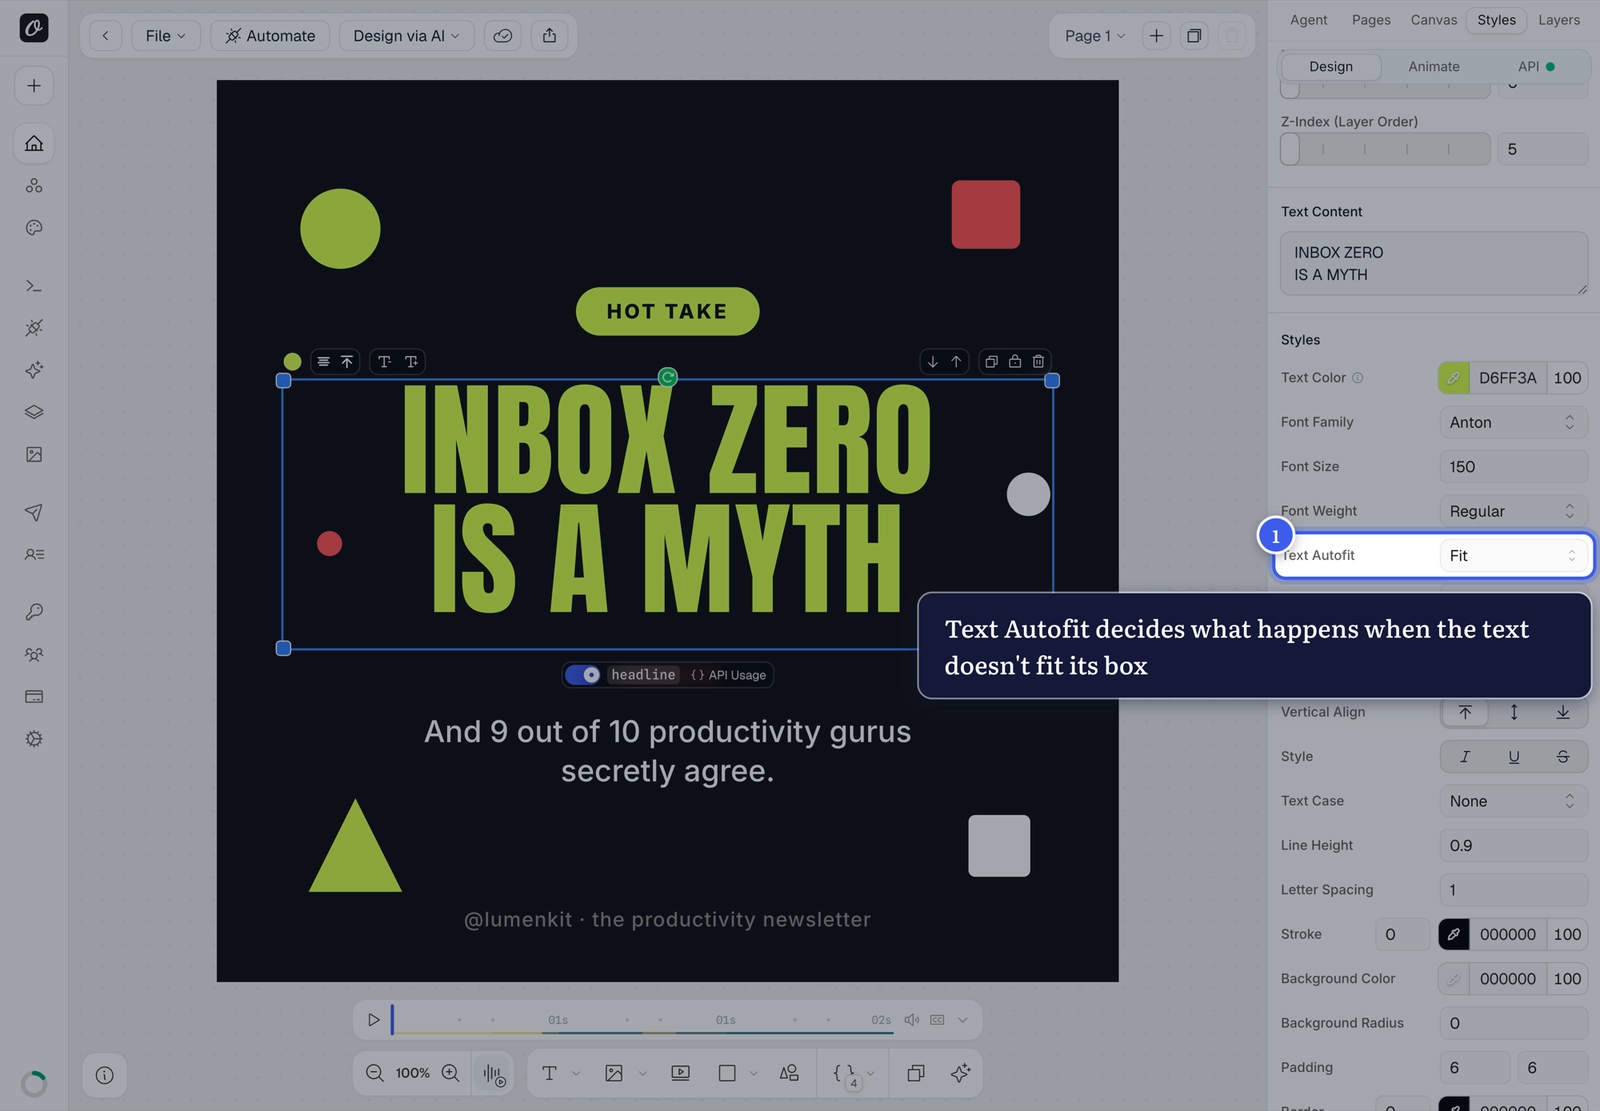Viewport: 1600px width, 1111px height.
Task: Click decrease font size T- icon
Action: [x=384, y=362]
